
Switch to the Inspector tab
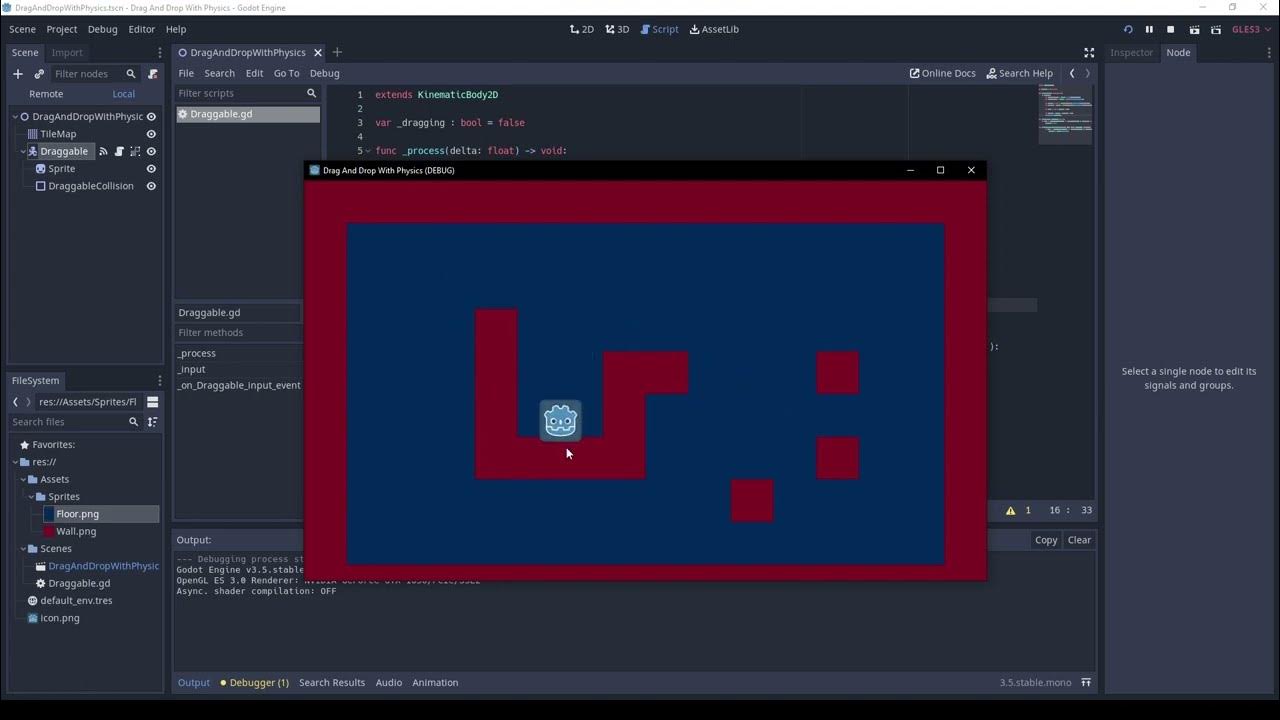point(1132,53)
